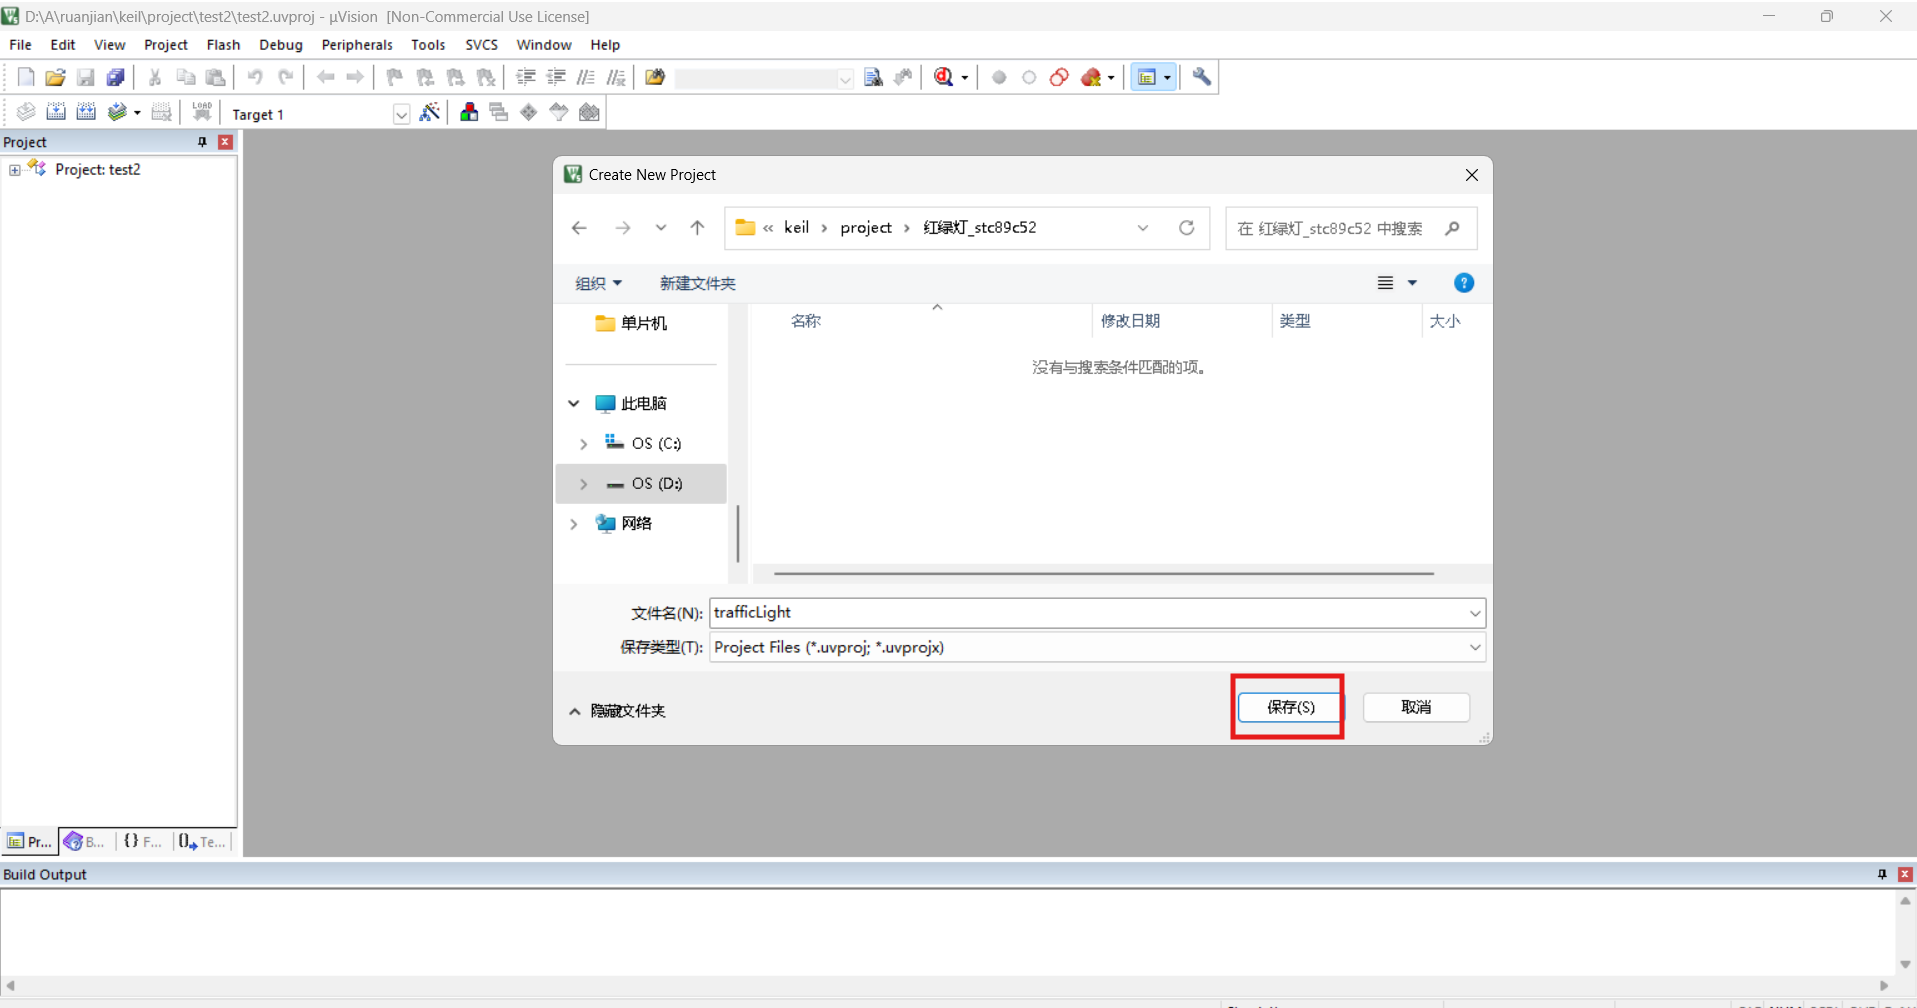The image size is (1917, 1008).
Task: Click the 修改日期 column header
Action: click(x=1130, y=321)
